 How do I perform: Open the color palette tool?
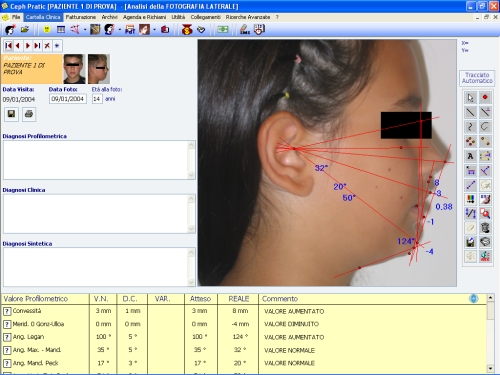pos(470,199)
